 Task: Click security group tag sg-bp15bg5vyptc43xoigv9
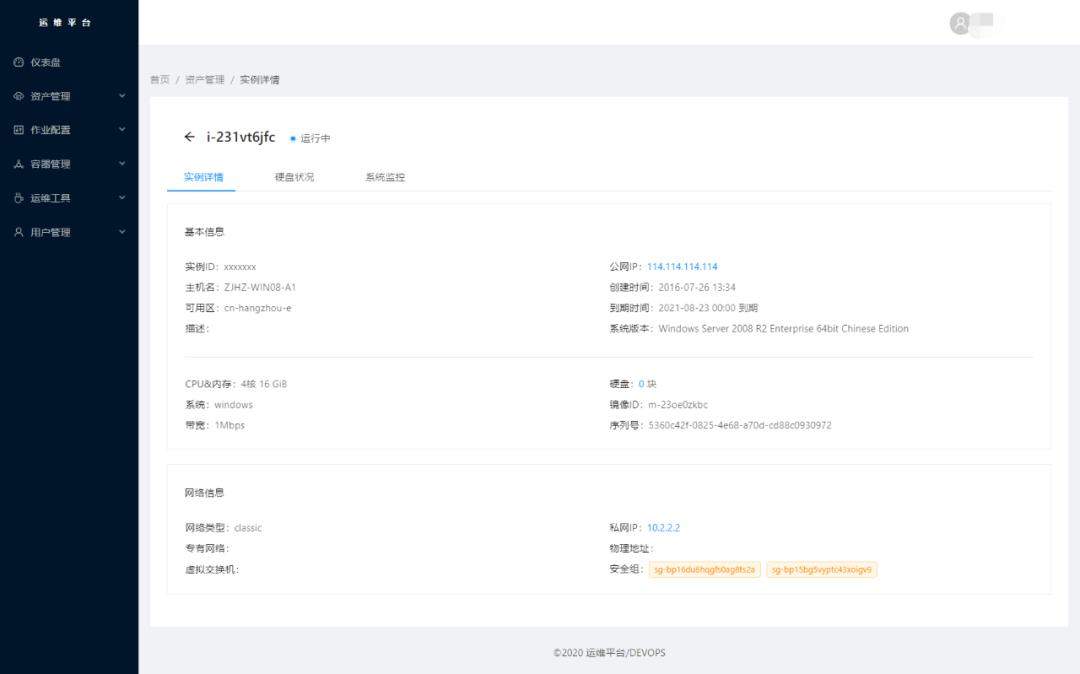pyautogui.click(x=822, y=569)
